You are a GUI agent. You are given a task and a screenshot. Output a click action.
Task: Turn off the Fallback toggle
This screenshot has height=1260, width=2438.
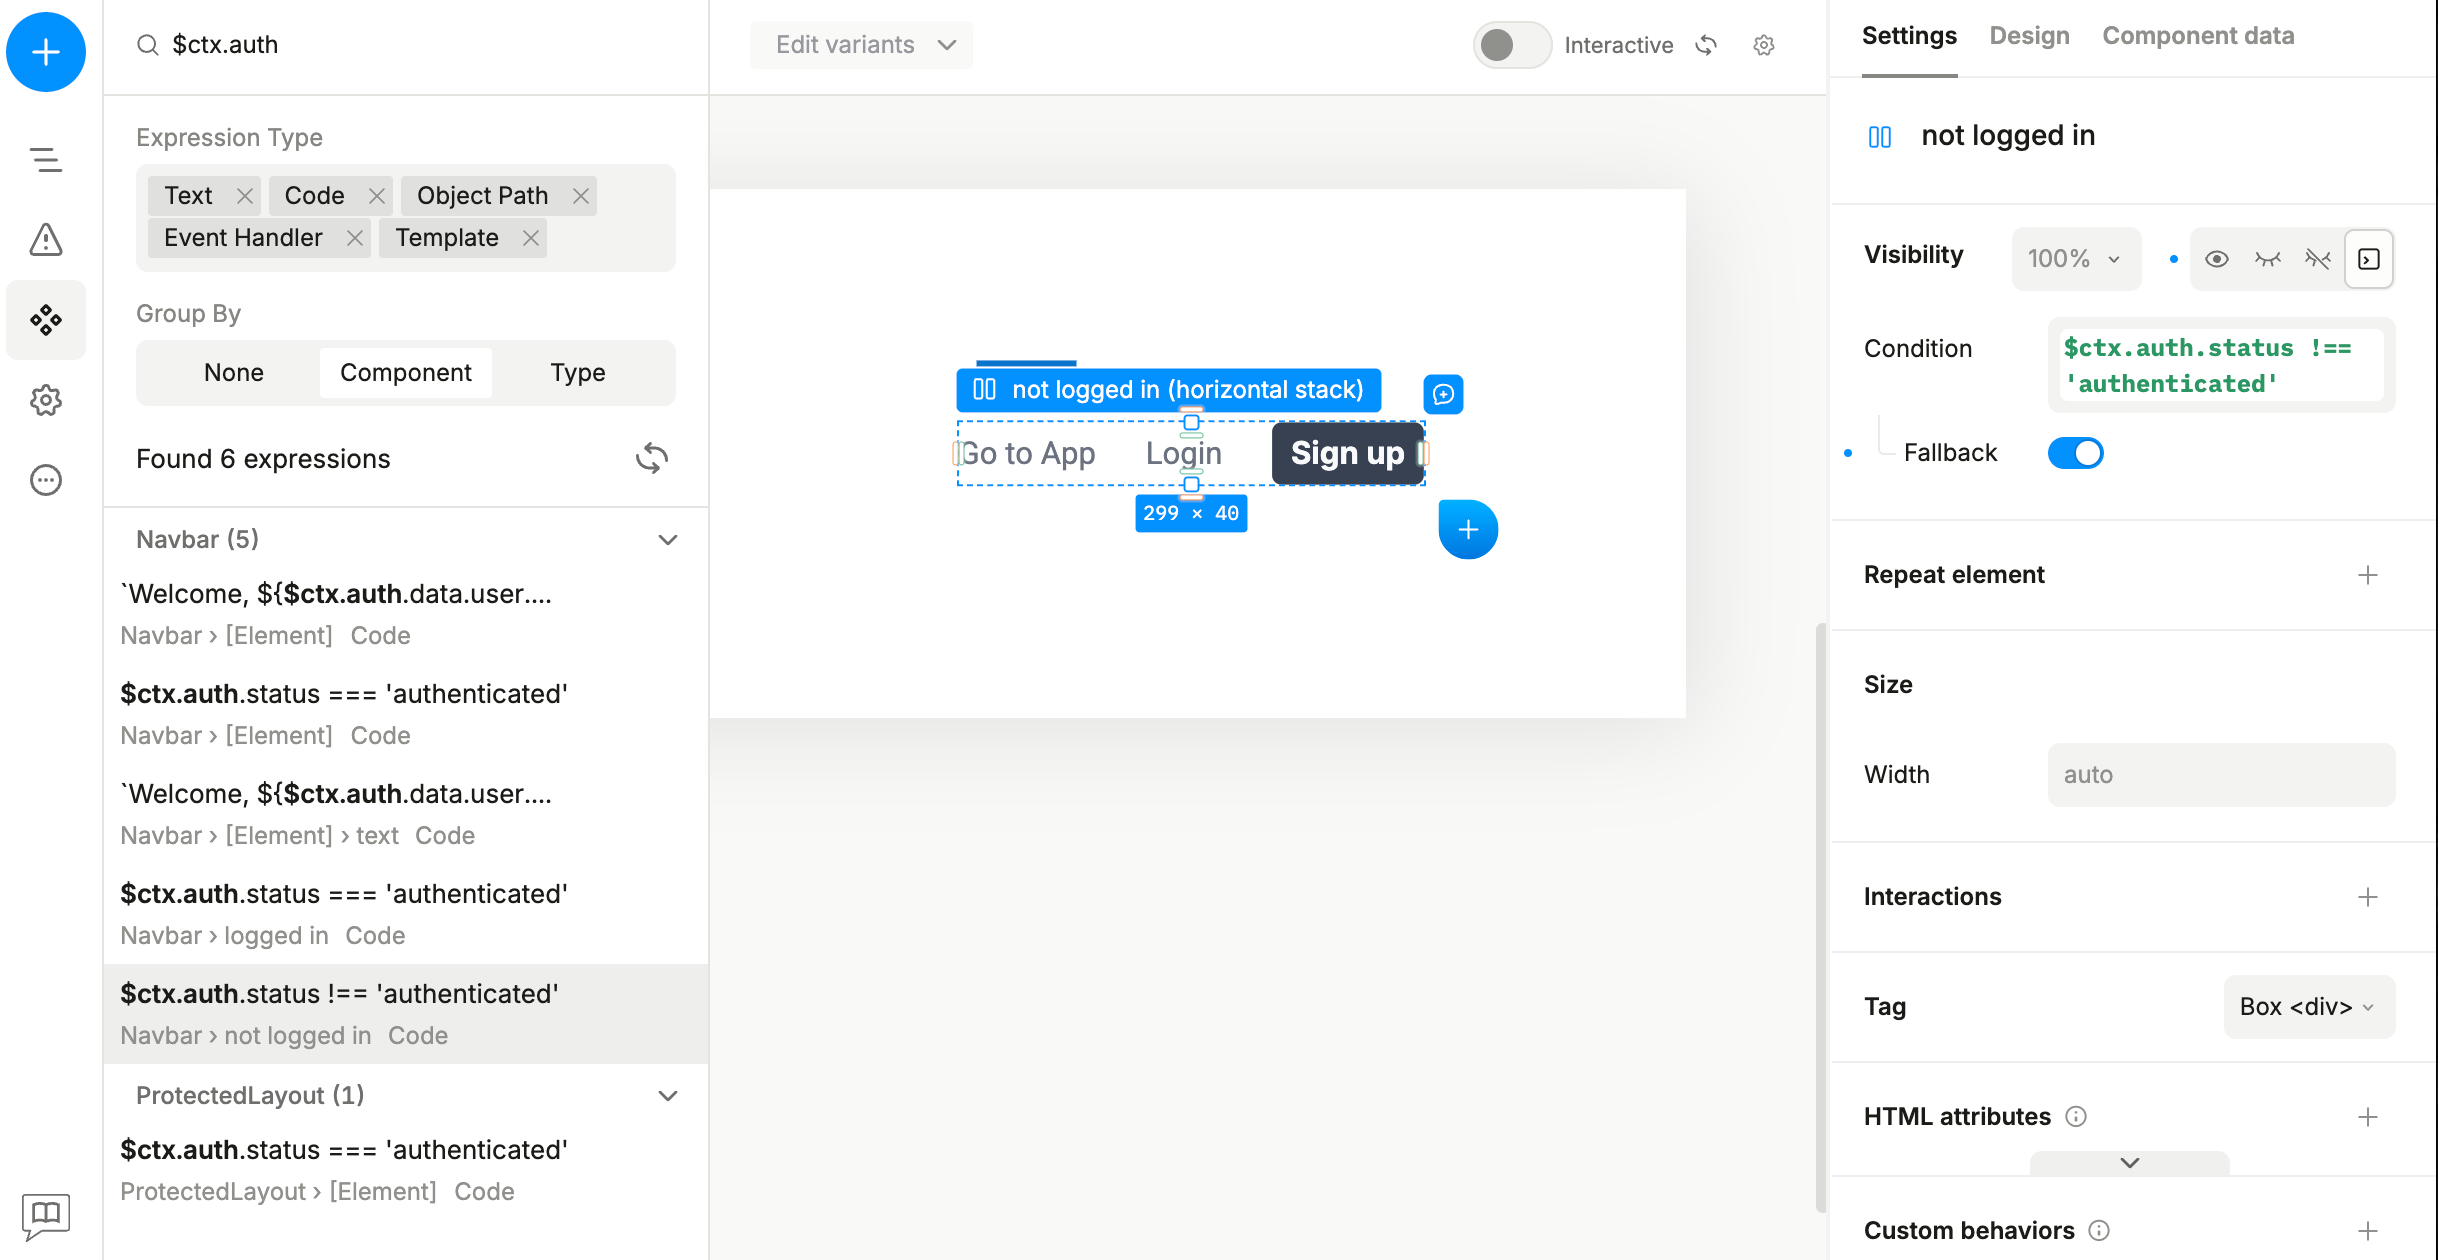pyautogui.click(x=2075, y=453)
